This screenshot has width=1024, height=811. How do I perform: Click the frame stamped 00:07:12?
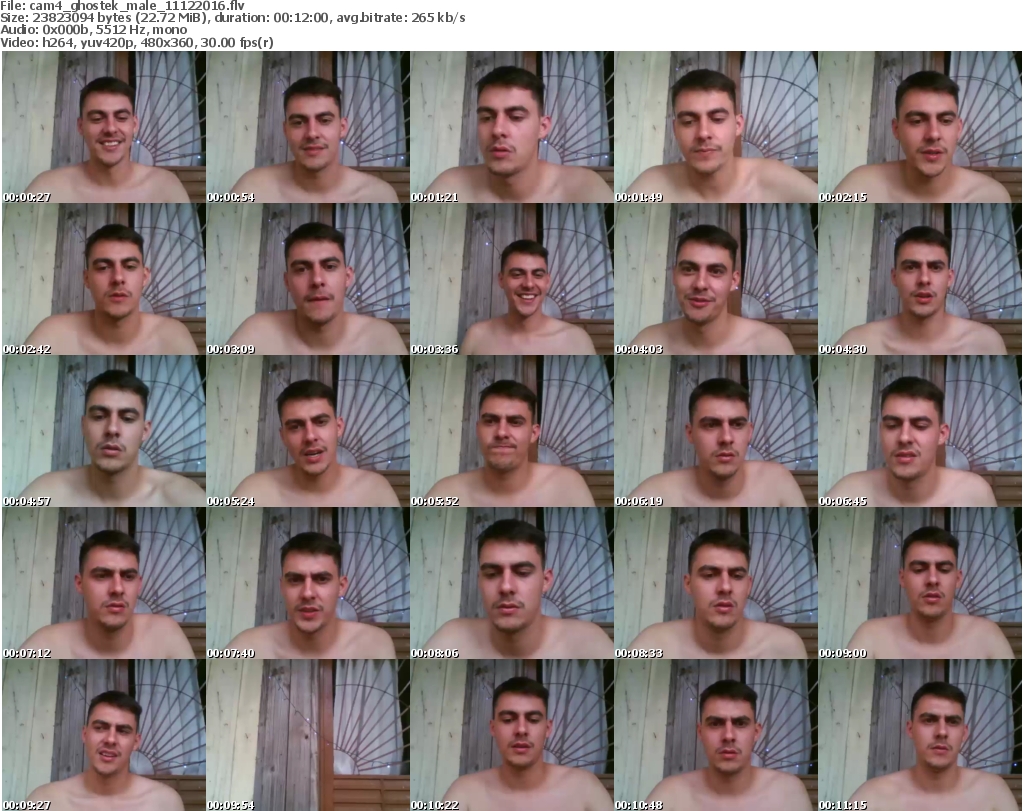coord(104,584)
